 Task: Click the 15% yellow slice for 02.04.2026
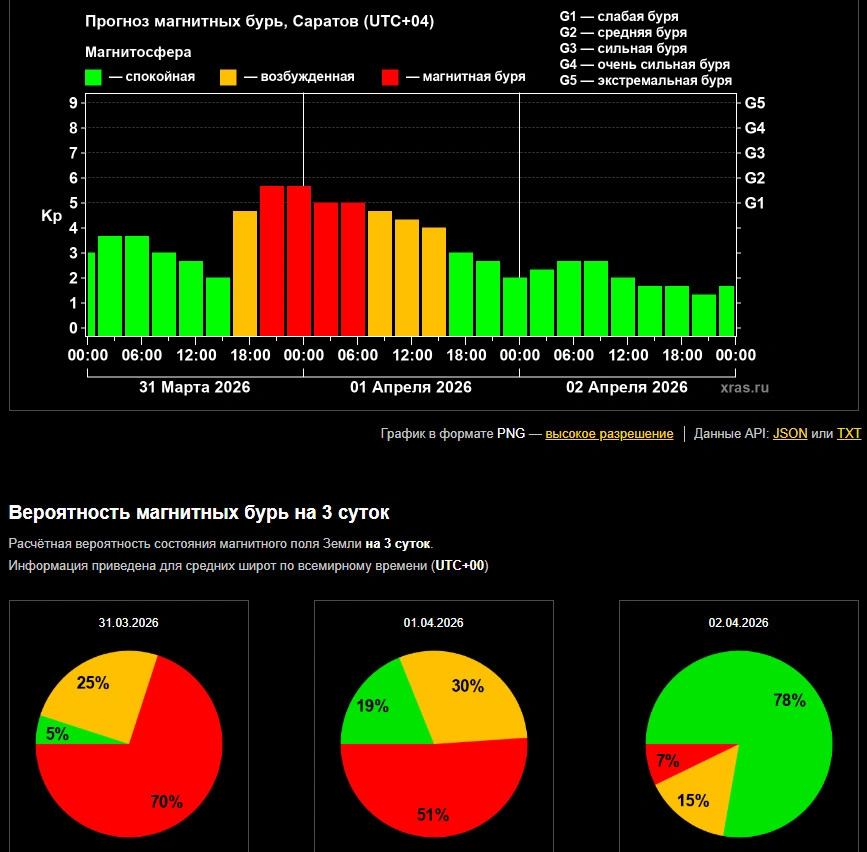[692, 798]
